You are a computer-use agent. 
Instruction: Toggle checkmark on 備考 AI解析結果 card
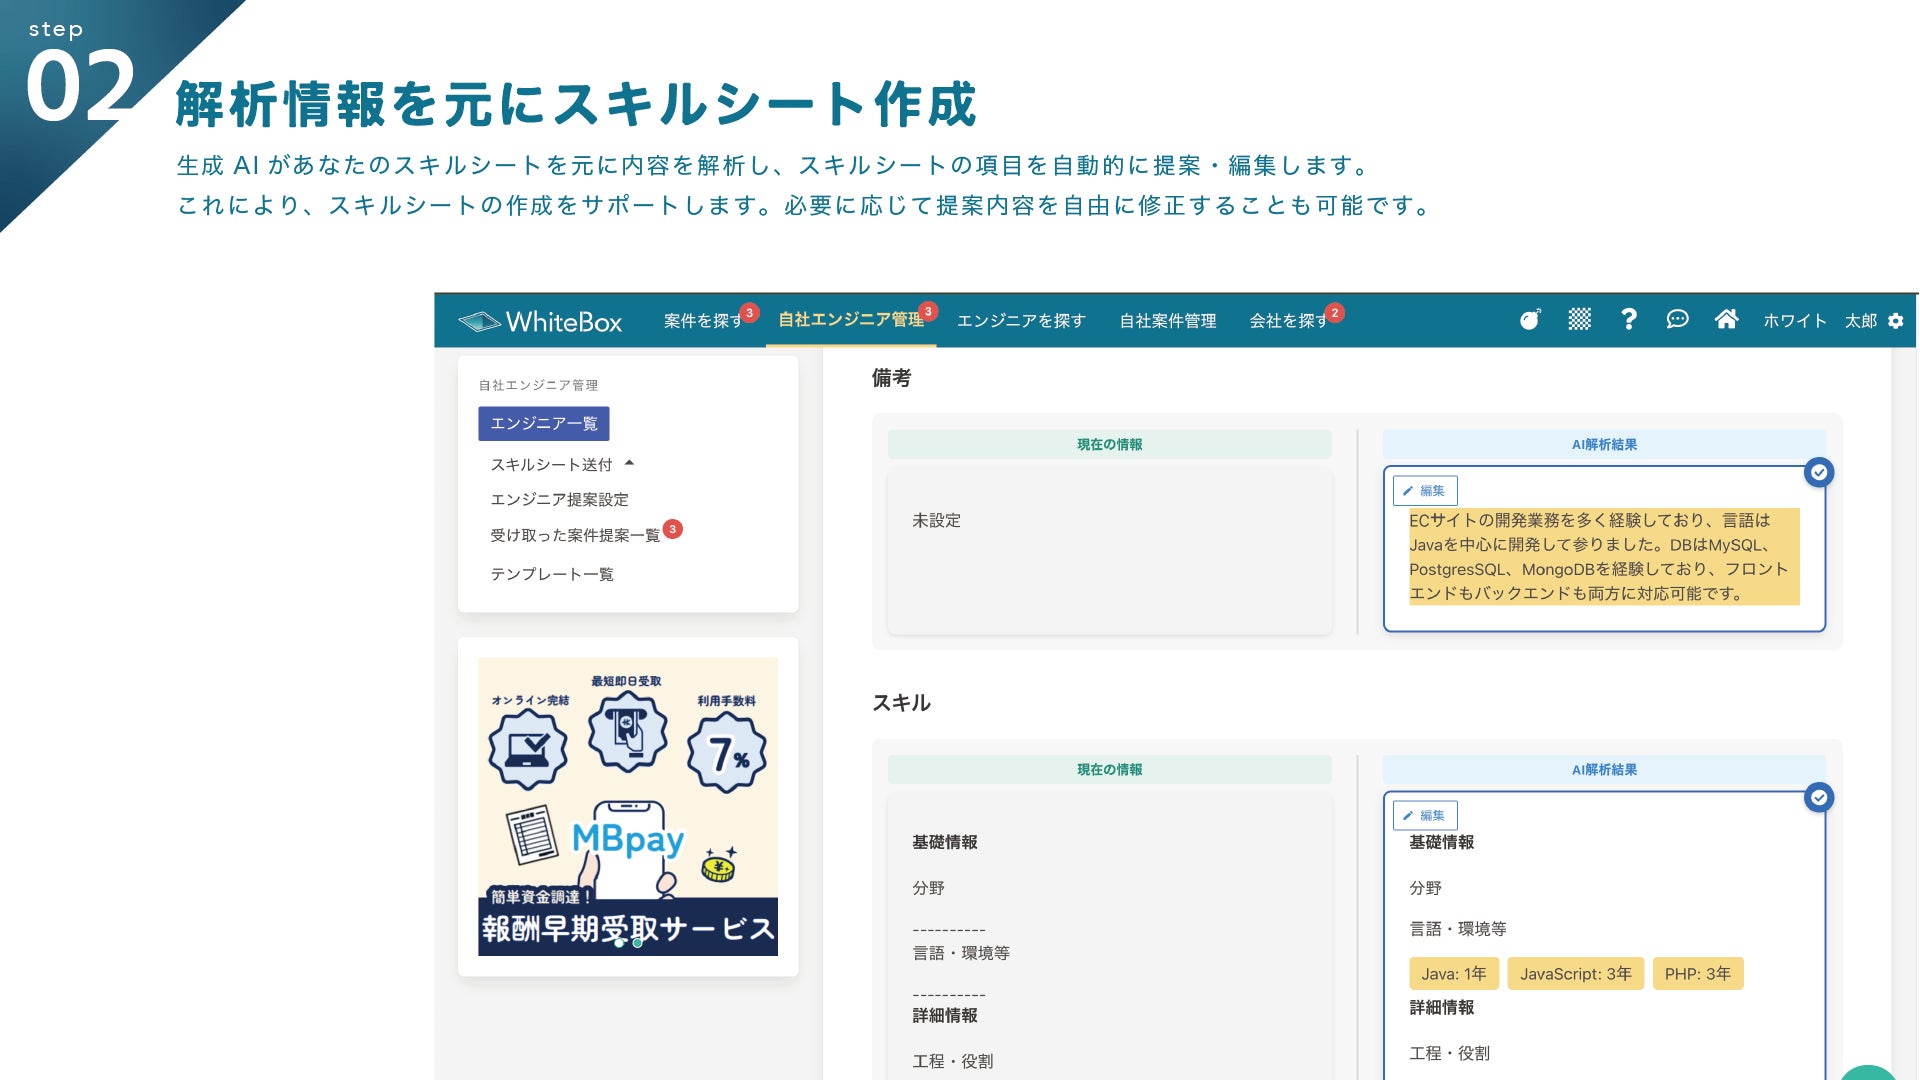click(x=1818, y=473)
